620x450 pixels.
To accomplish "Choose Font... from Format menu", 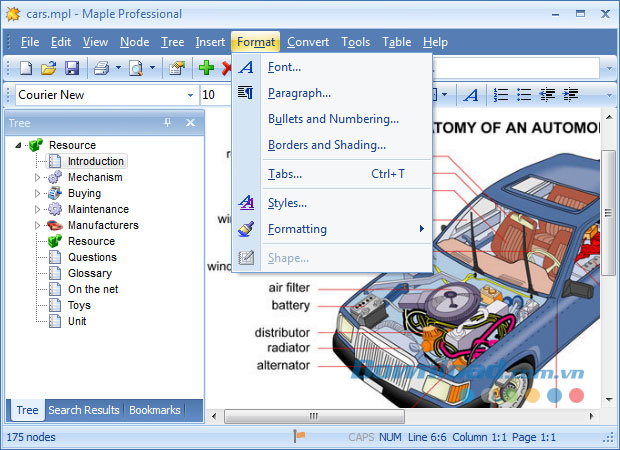I will (x=332, y=67).
